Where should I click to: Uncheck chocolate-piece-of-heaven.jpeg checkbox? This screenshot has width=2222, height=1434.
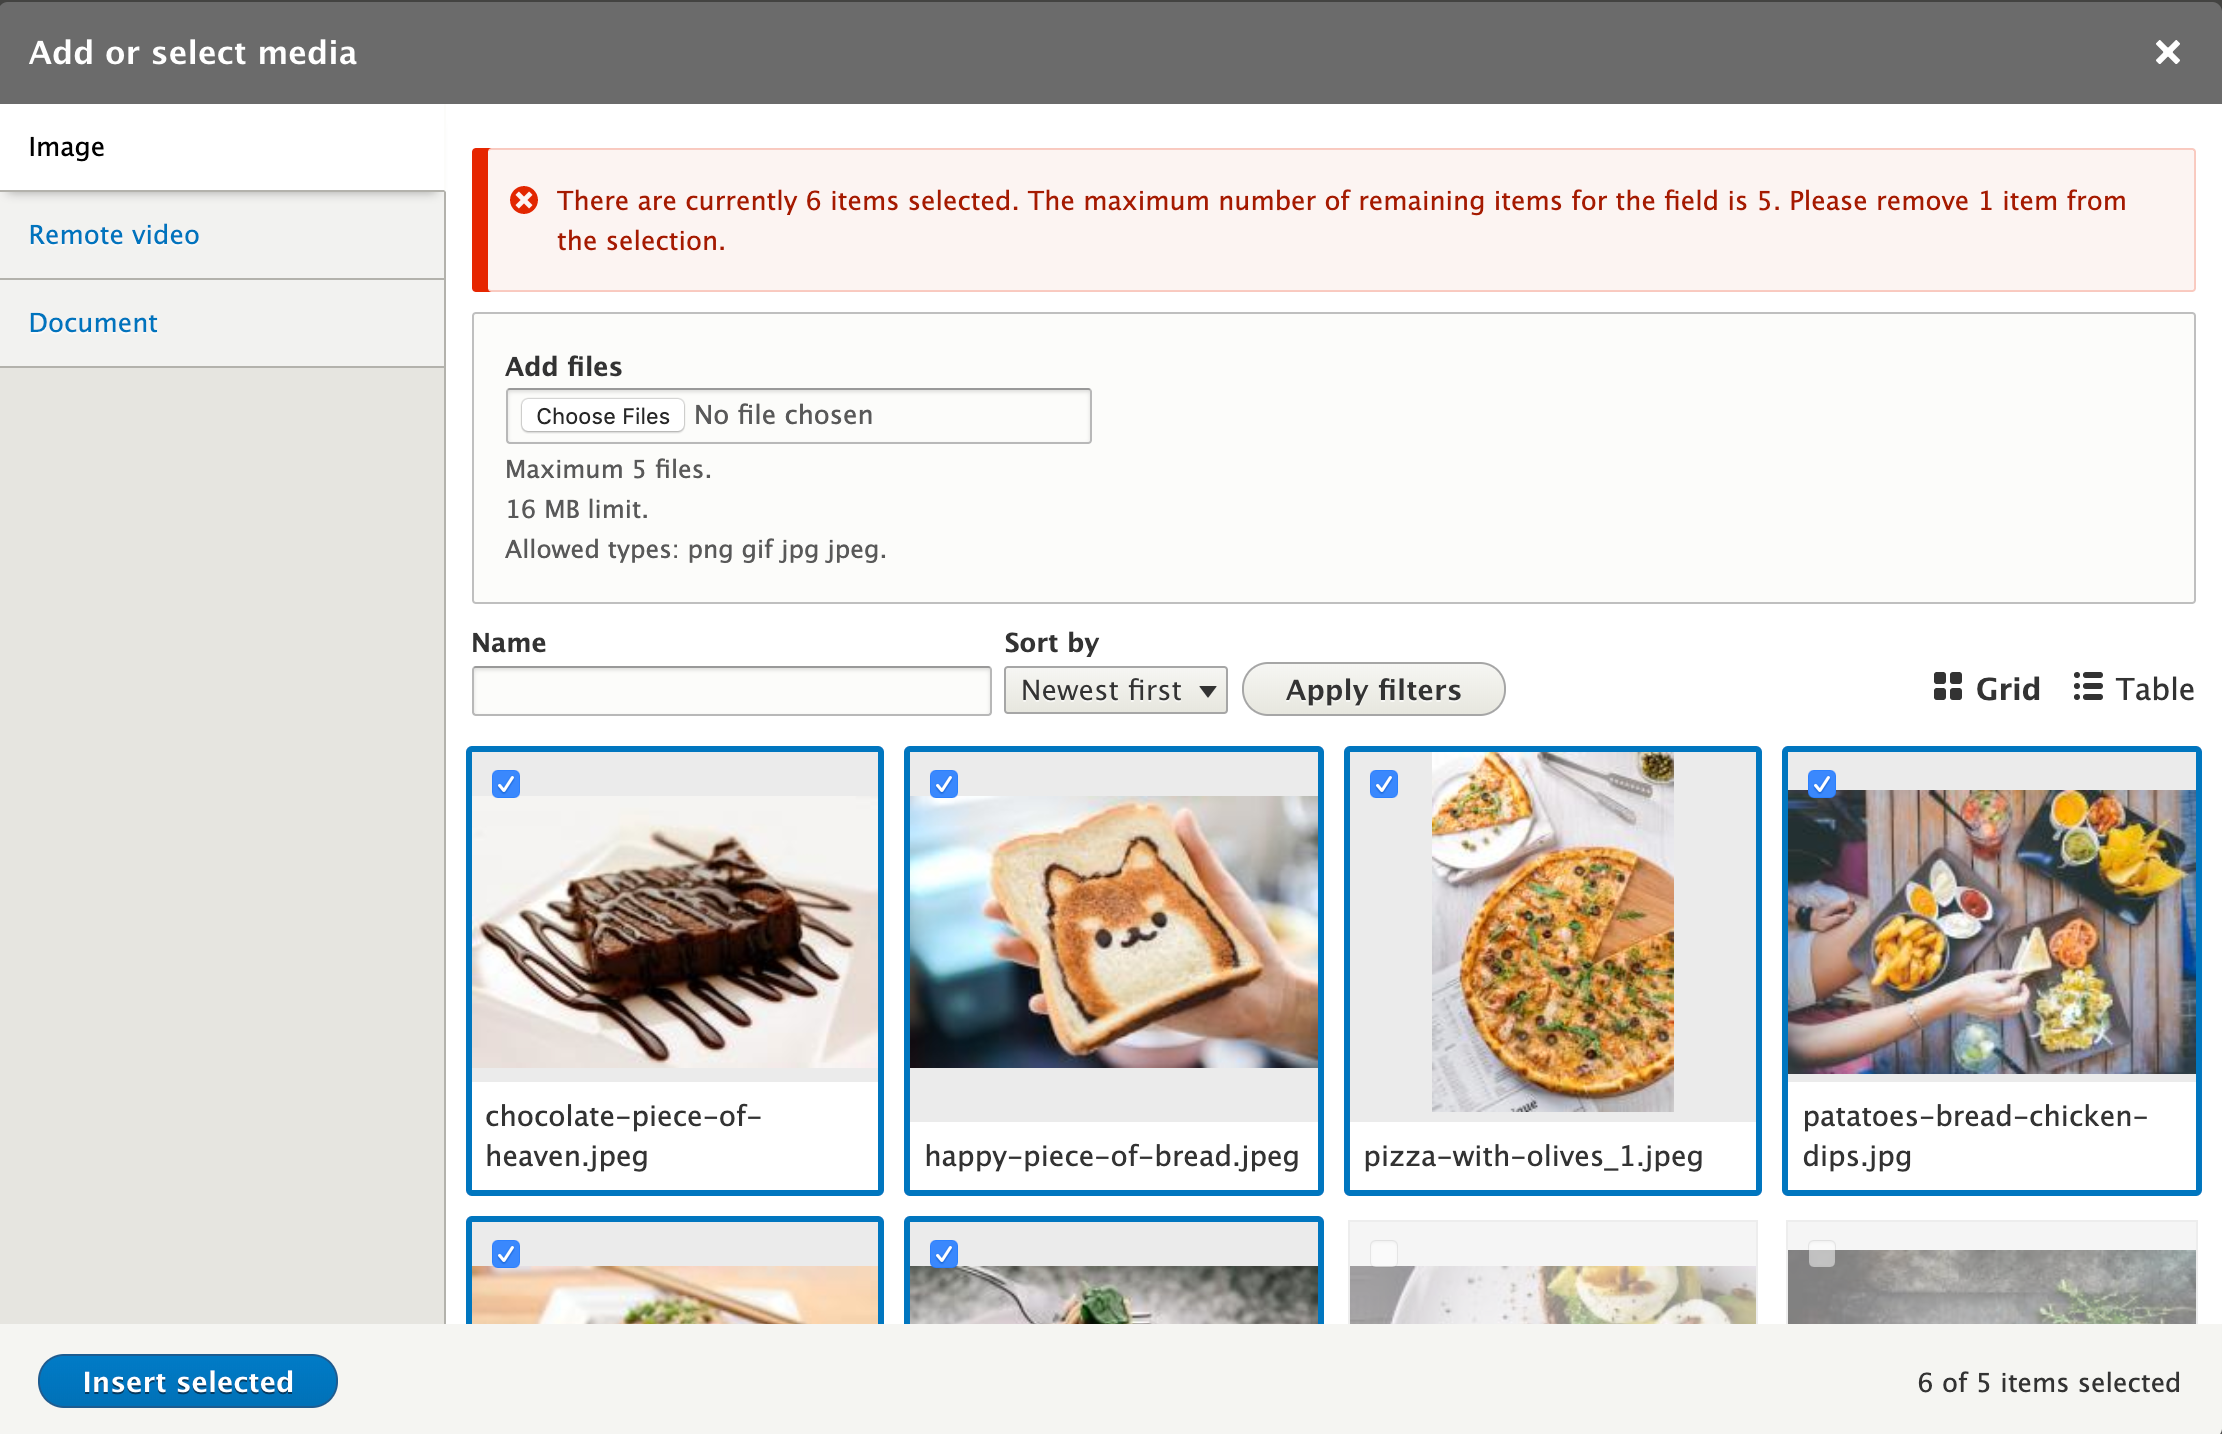click(506, 784)
